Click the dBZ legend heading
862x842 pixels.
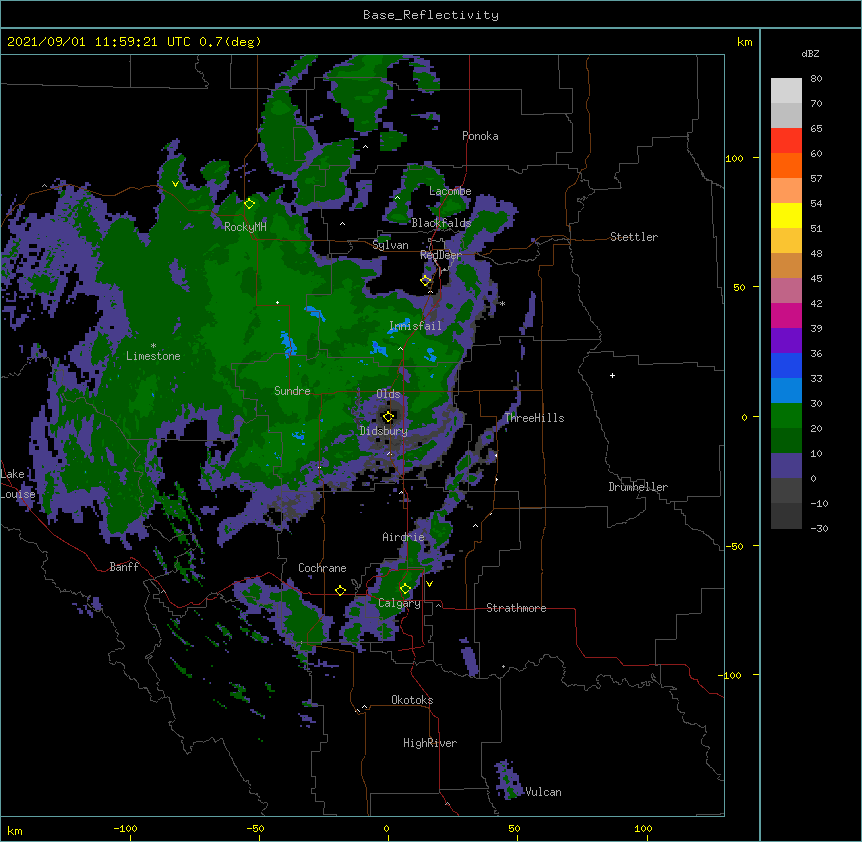(x=810, y=53)
